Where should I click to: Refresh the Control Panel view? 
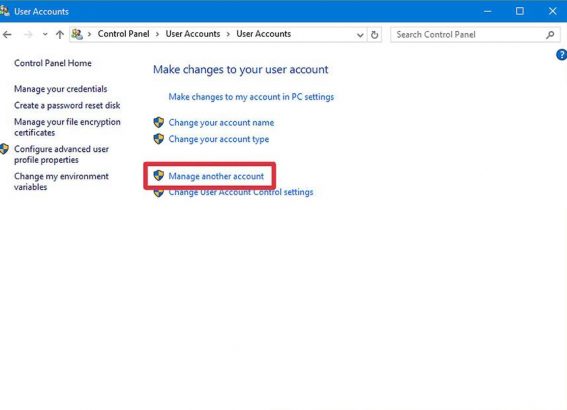[375, 35]
